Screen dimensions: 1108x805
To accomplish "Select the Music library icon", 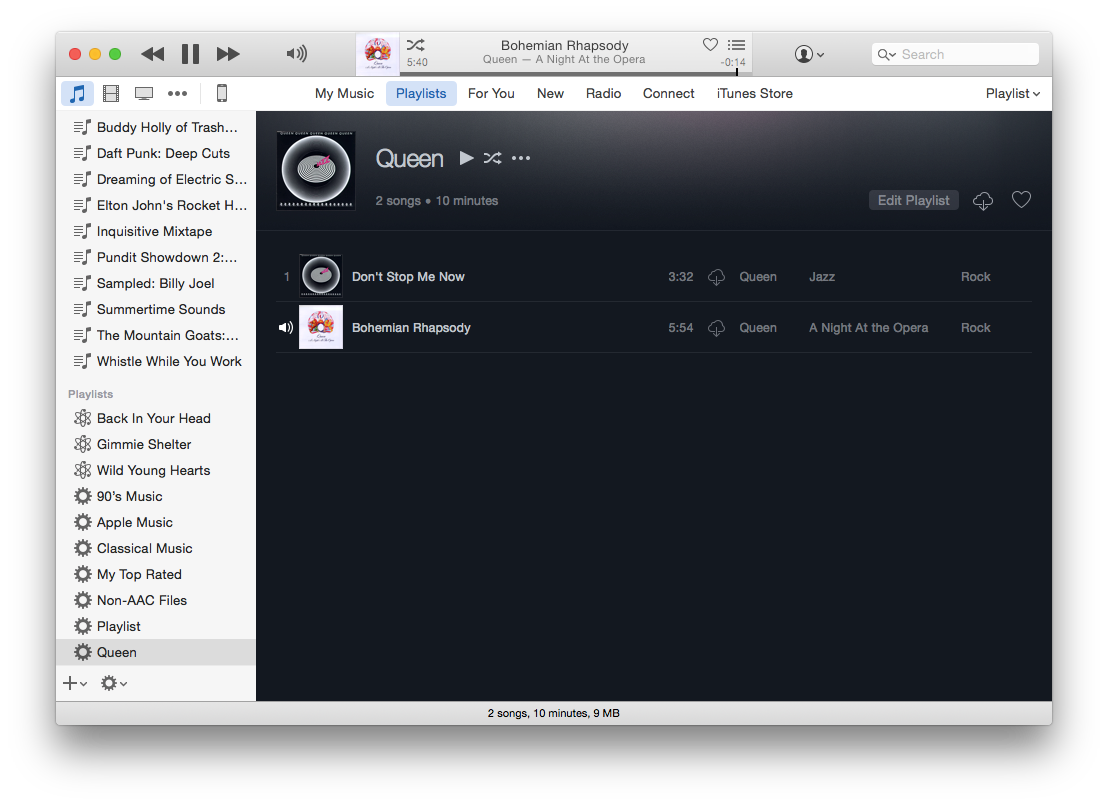I will (77, 93).
